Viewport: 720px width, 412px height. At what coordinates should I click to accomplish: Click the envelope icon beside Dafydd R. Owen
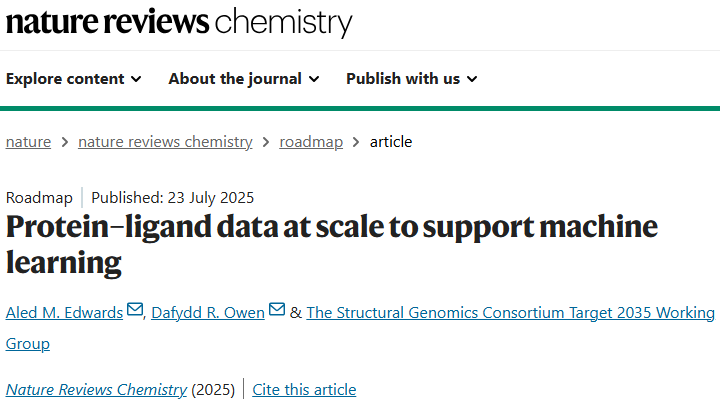(277, 310)
